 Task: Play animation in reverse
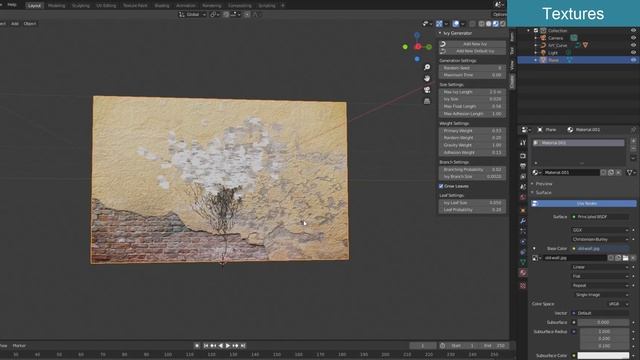(x=221, y=346)
